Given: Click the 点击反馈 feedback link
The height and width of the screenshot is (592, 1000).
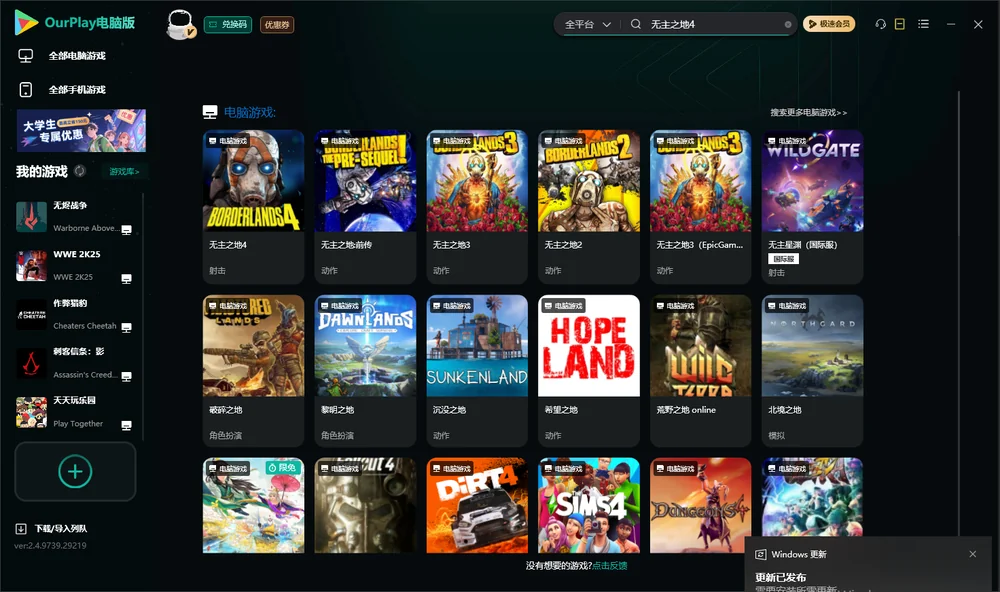Looking at the screenshot, I should (610, 565).
